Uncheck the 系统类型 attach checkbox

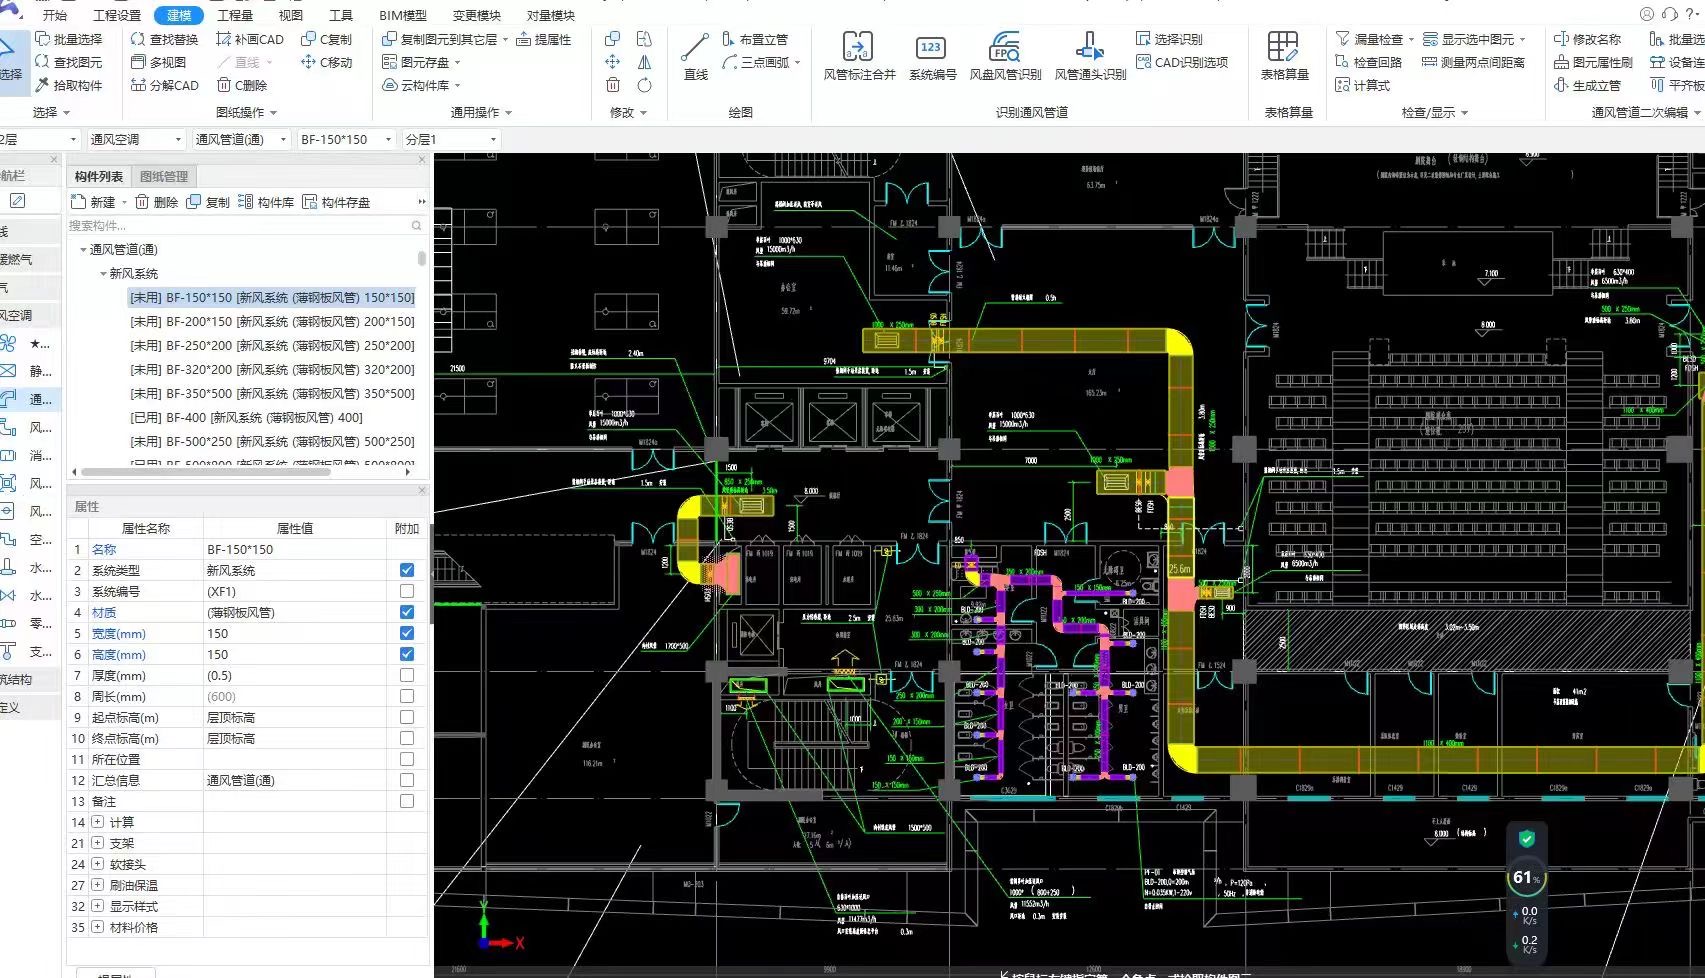pos(406,570)
